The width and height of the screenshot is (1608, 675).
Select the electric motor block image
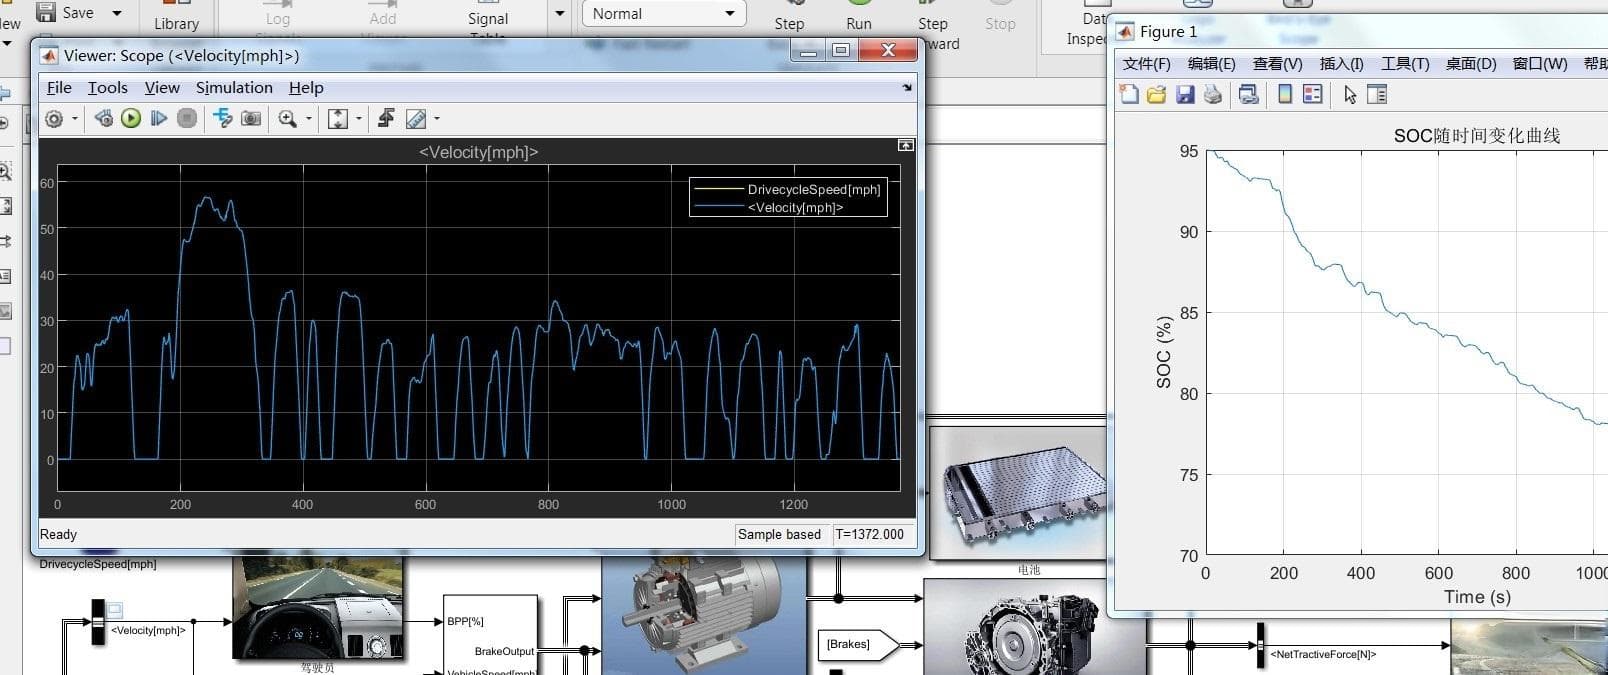coord(704,616)
